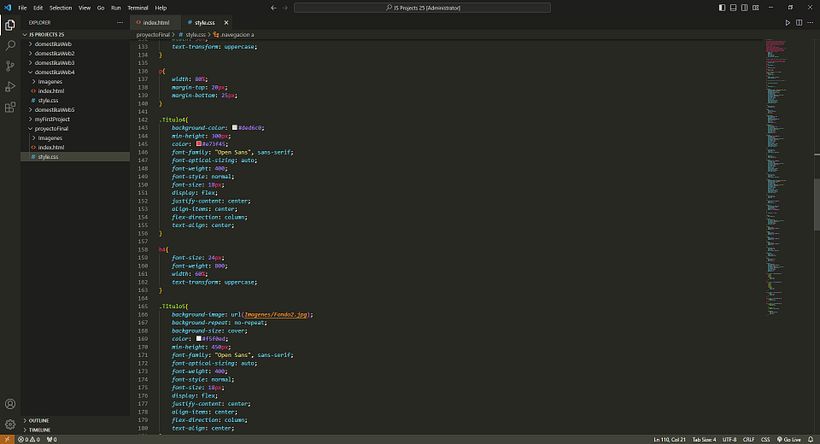Open the Help menu
The width and height of the screenshot is (820, 444).
point(161,8)
